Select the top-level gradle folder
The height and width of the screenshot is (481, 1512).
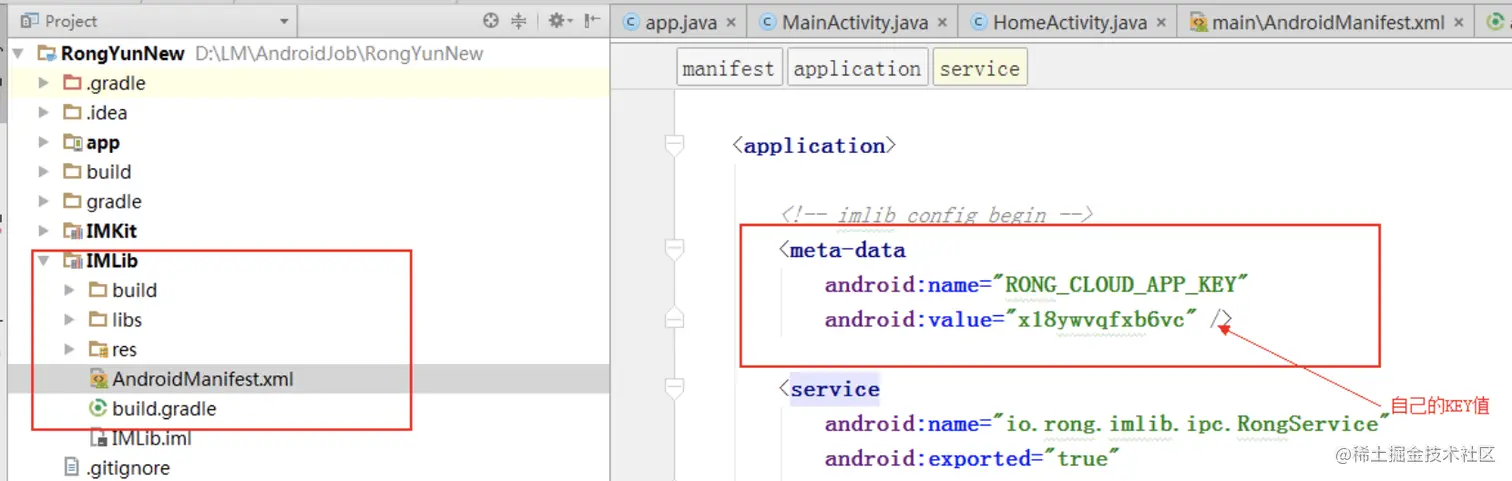113,201
